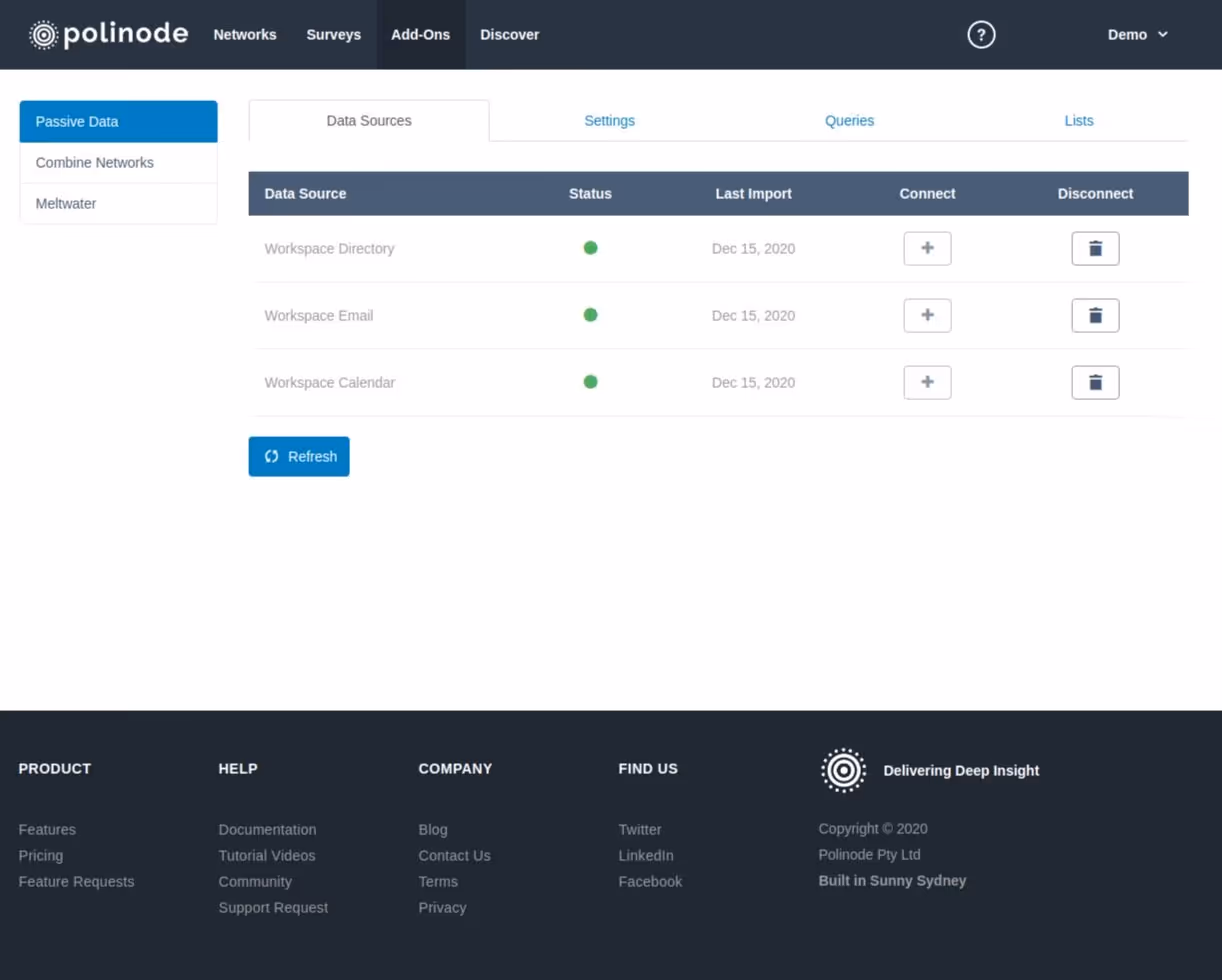The image size is (1222, 980).
Task: Click Workspace Email's Dec 15, 2020 date
Action: click(x=753, y=316)
